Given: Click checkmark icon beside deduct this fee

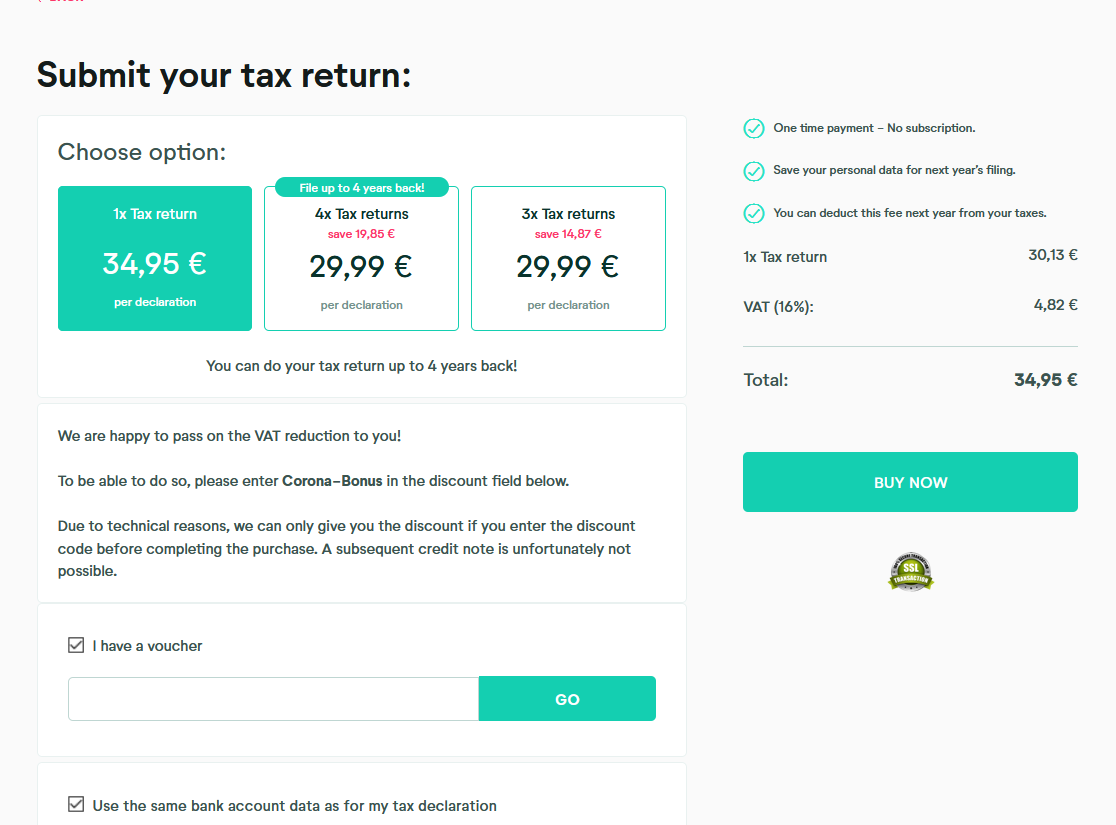Looking at the screenshot, I should (754, 213).
